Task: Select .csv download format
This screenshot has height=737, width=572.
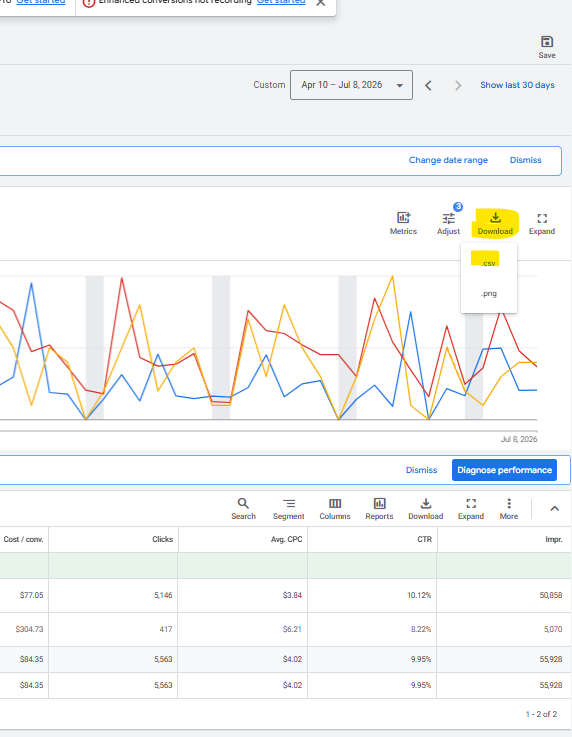Action: [x=488, y=263]
